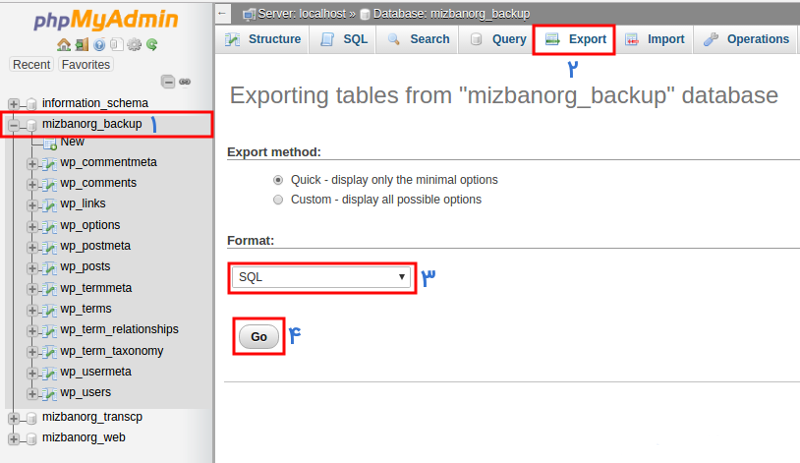Open the Import tab

(x=655, y=39)
